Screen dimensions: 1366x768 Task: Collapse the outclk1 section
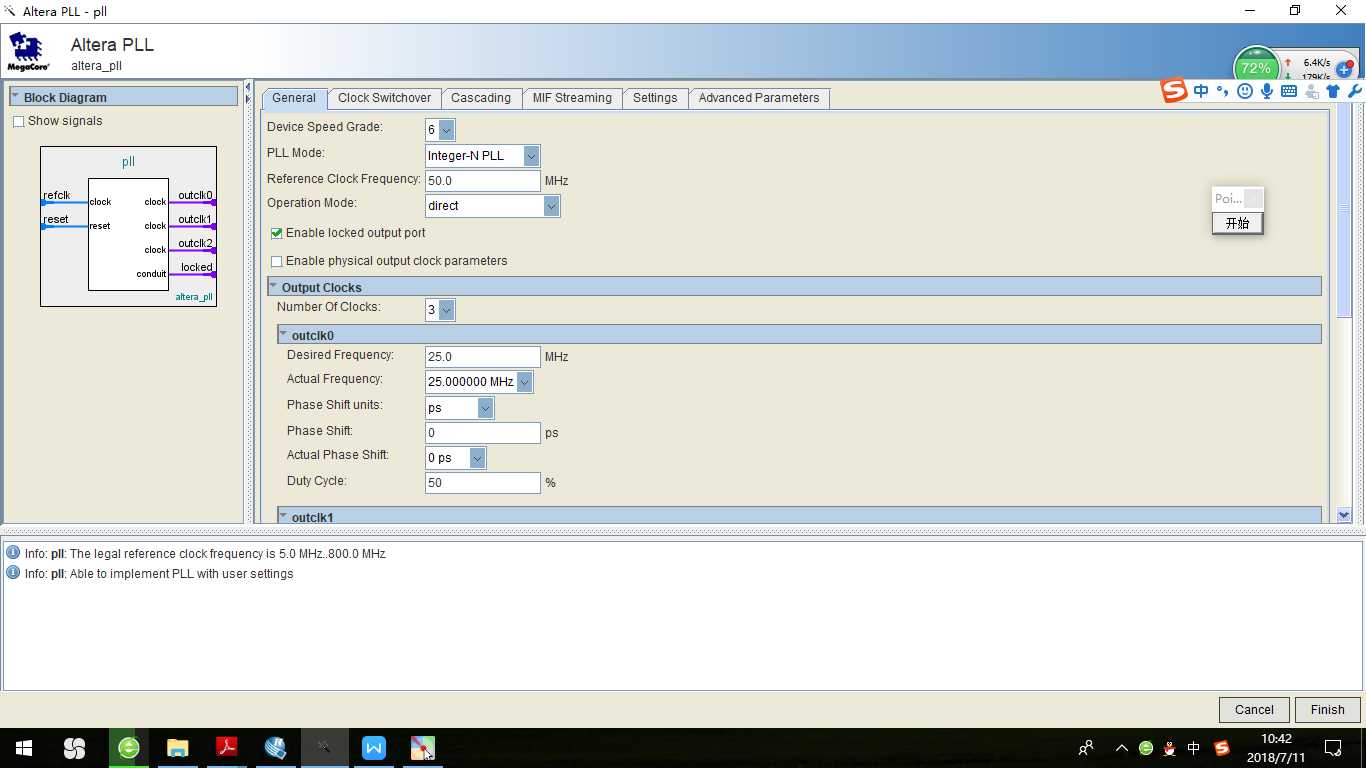[283, 516]
